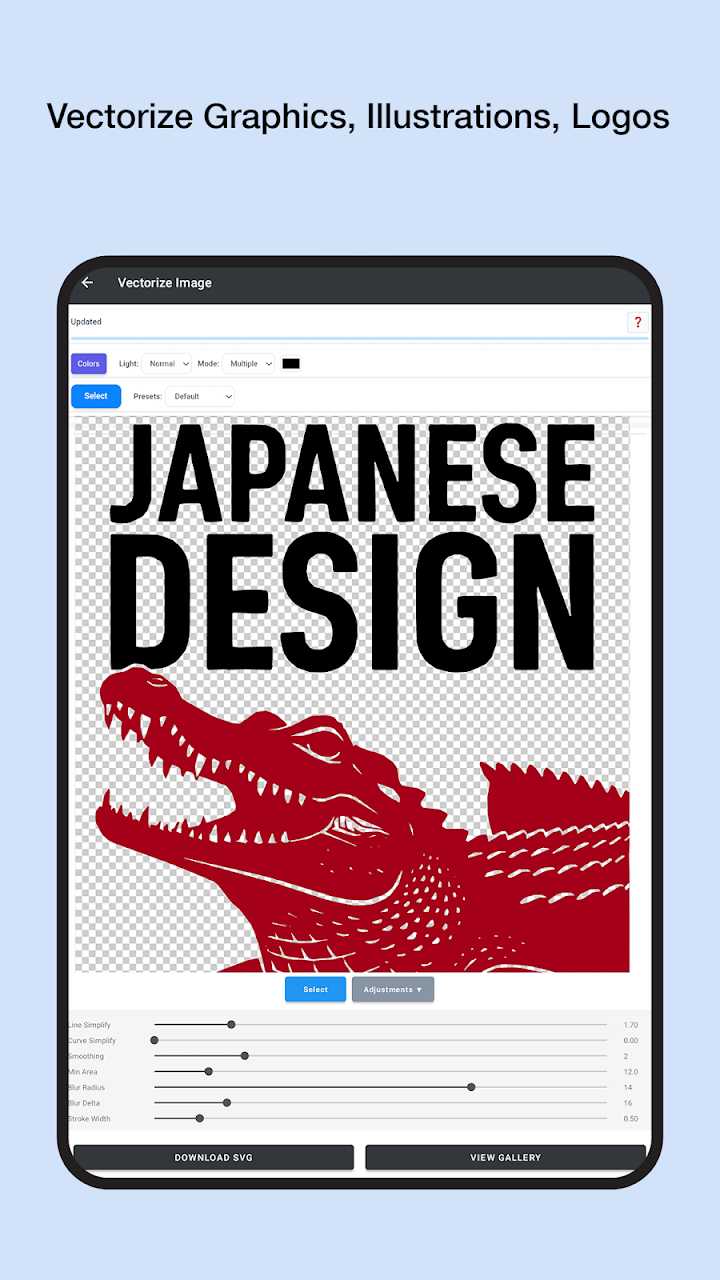Open the Presets dropdown set to Default
Image resolution: width=720 pixels, height=1280 pixels.
point(200,396)
